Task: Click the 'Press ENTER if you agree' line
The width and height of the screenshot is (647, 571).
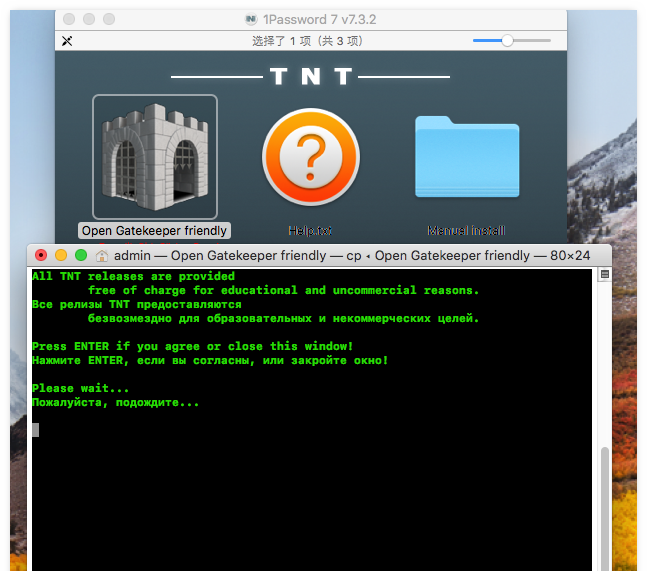Action: pos(193,346)
